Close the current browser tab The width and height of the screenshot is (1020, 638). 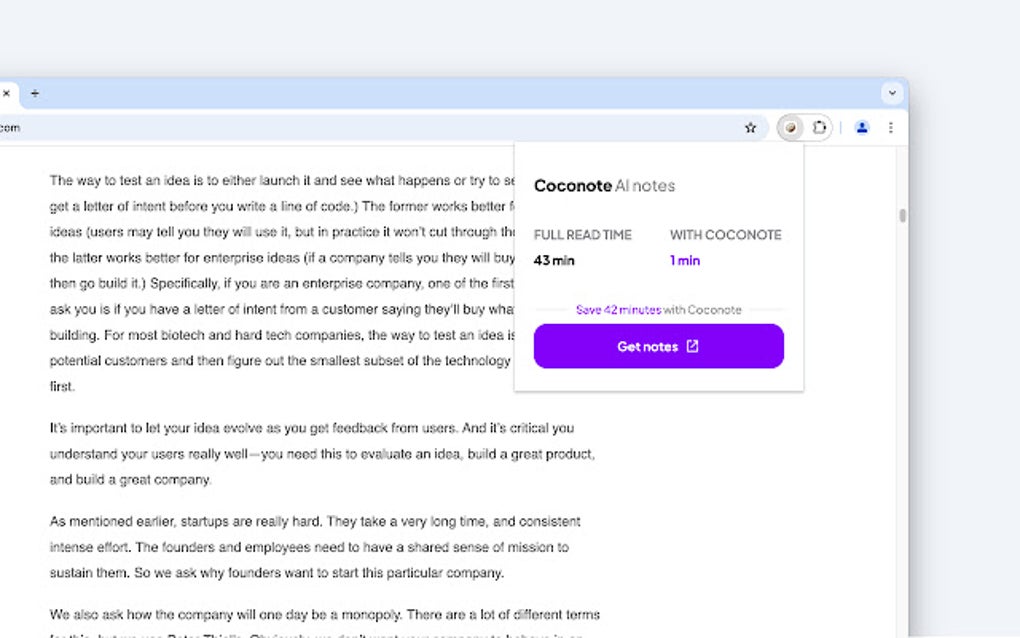[x=7, y=93]
